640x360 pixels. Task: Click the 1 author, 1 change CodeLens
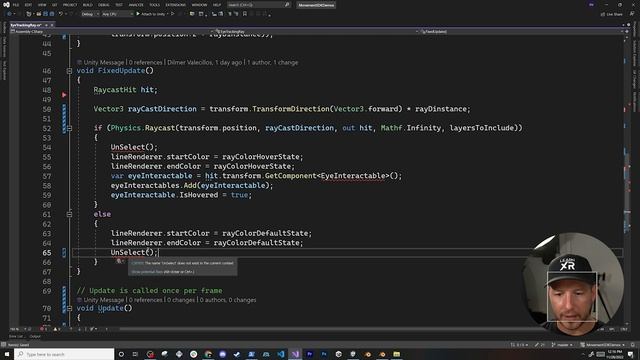273,62
